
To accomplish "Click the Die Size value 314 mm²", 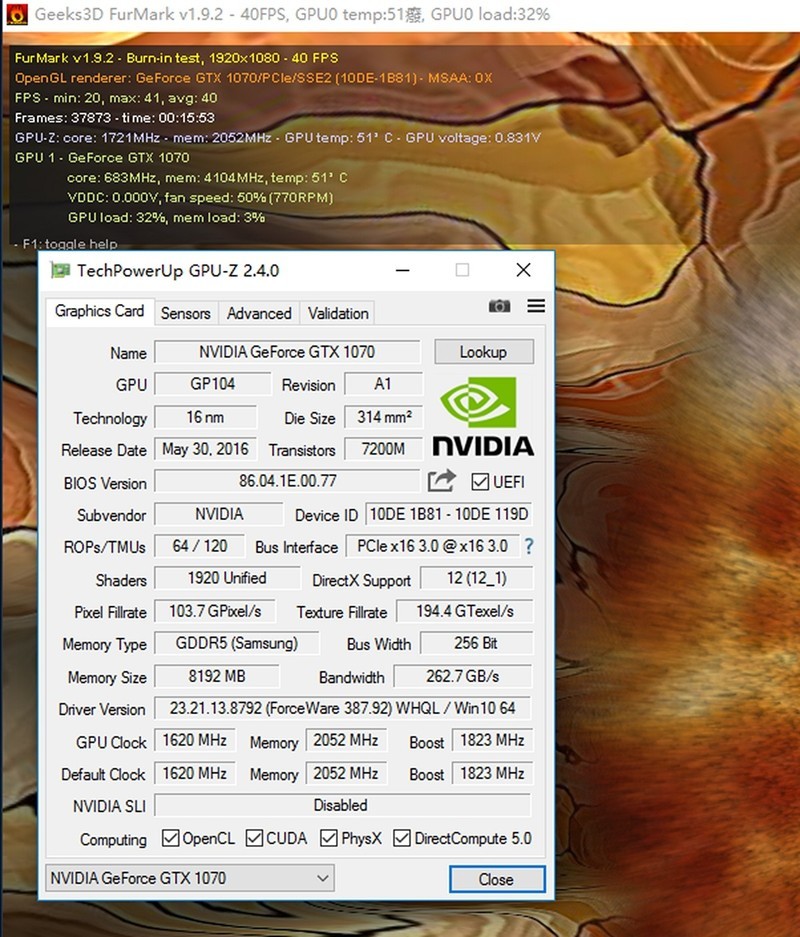I will [384, 417].
